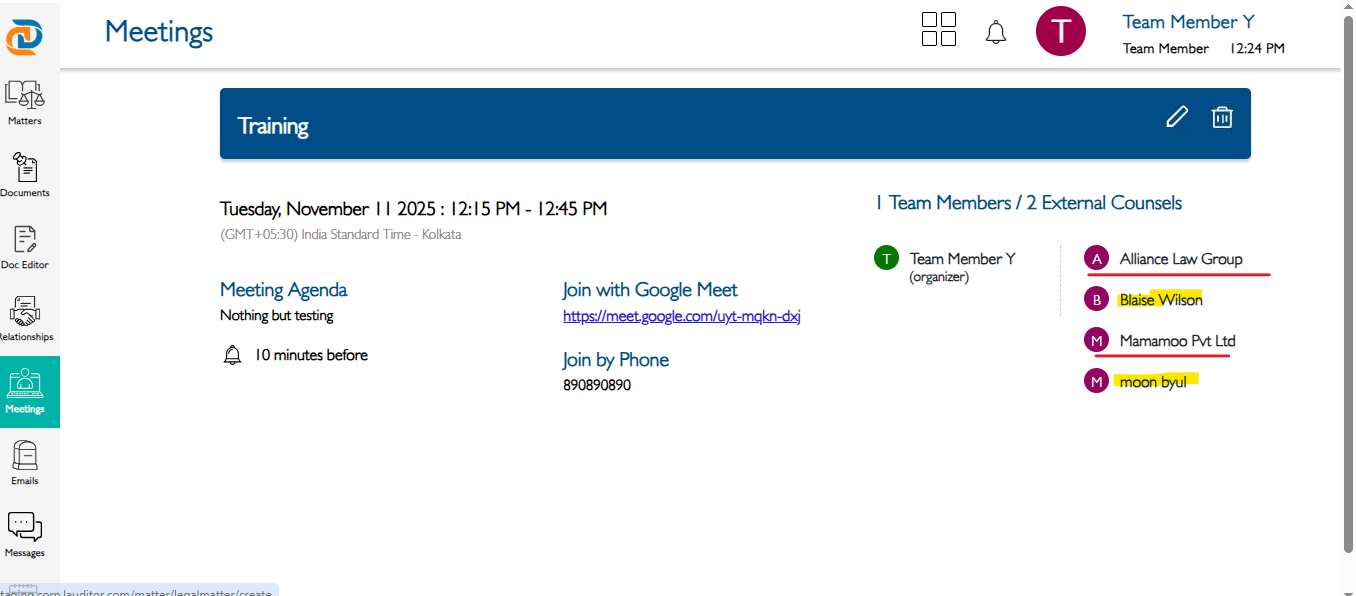The width and height of the screenshot is (1356, 596).
Task: Open the Google Meet link
Action: 681,316
